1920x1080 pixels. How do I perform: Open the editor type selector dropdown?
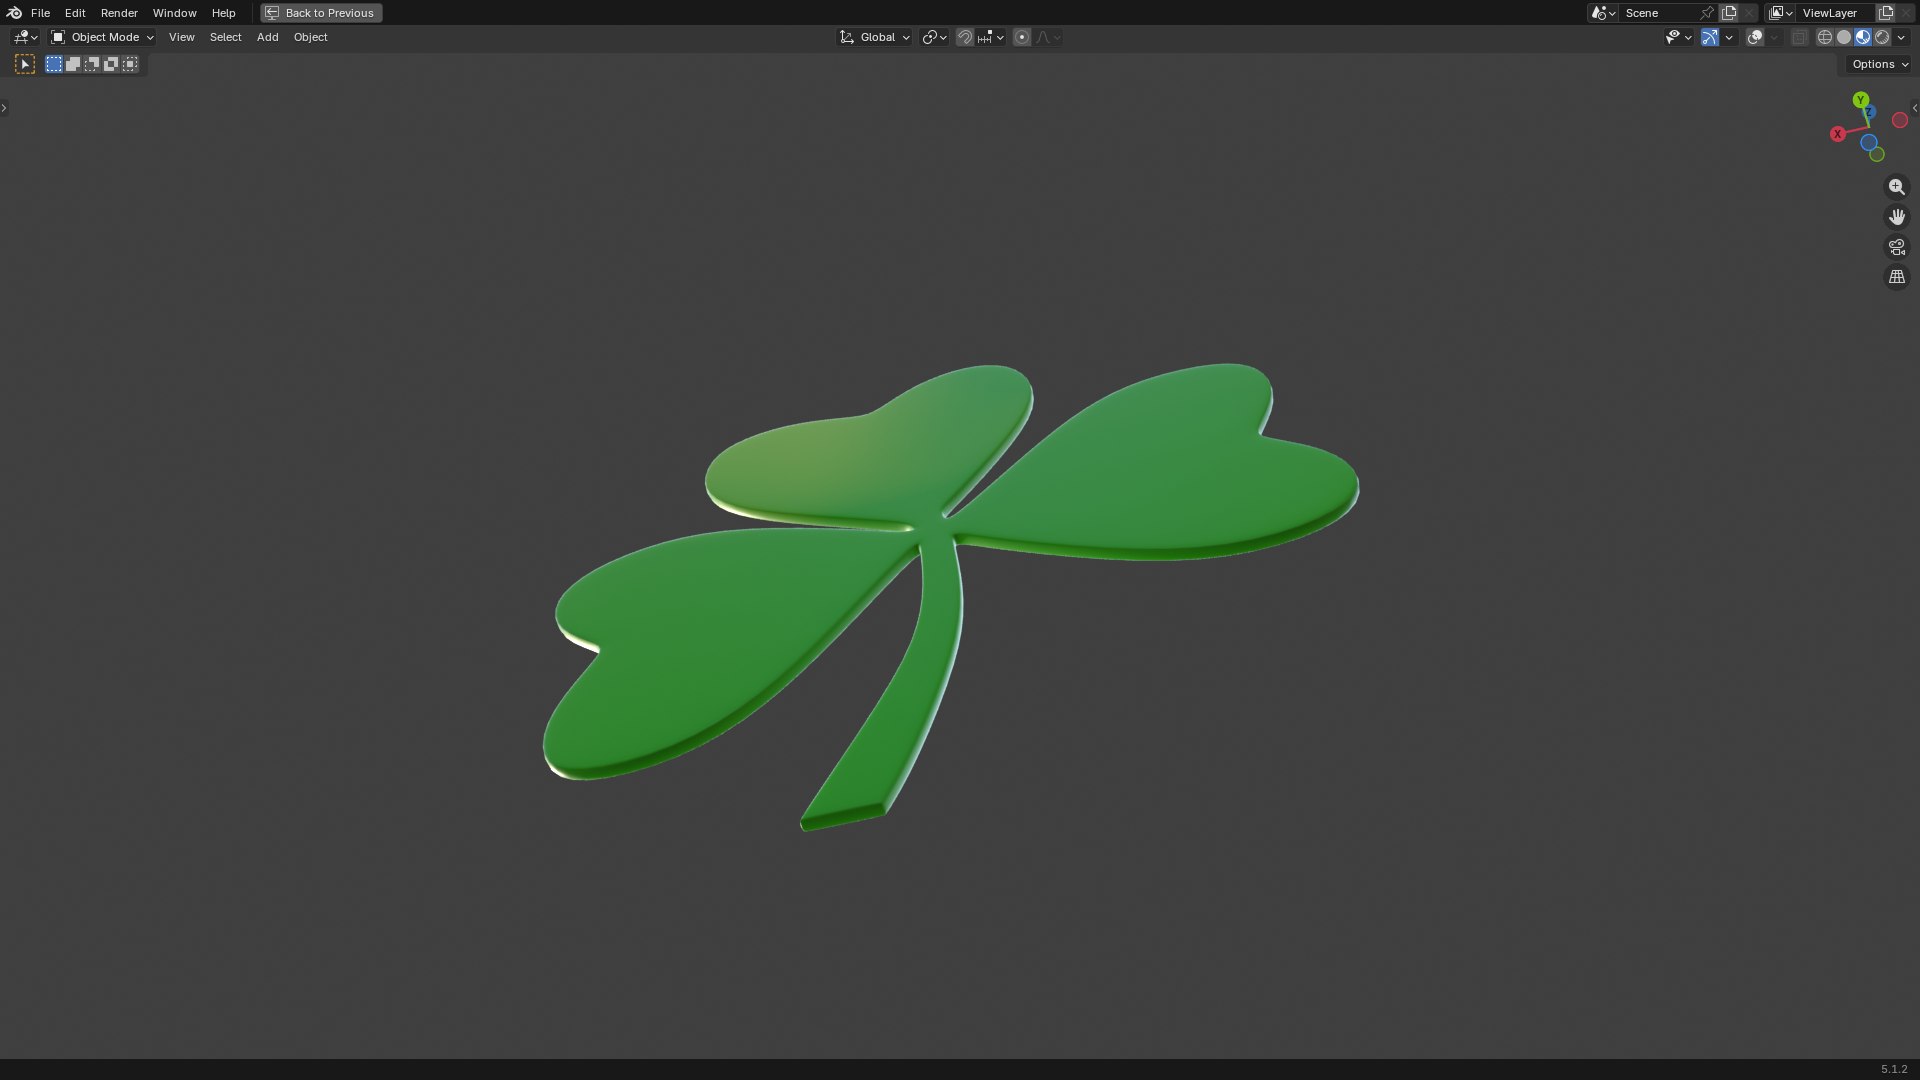25,37
